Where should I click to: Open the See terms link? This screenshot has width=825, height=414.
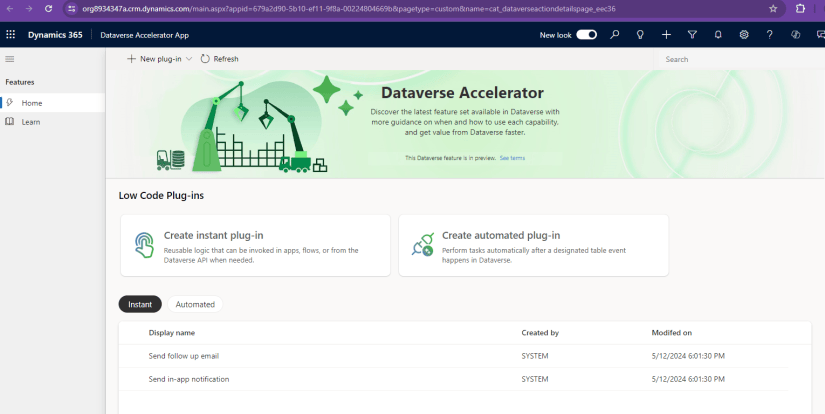point(512,158)
